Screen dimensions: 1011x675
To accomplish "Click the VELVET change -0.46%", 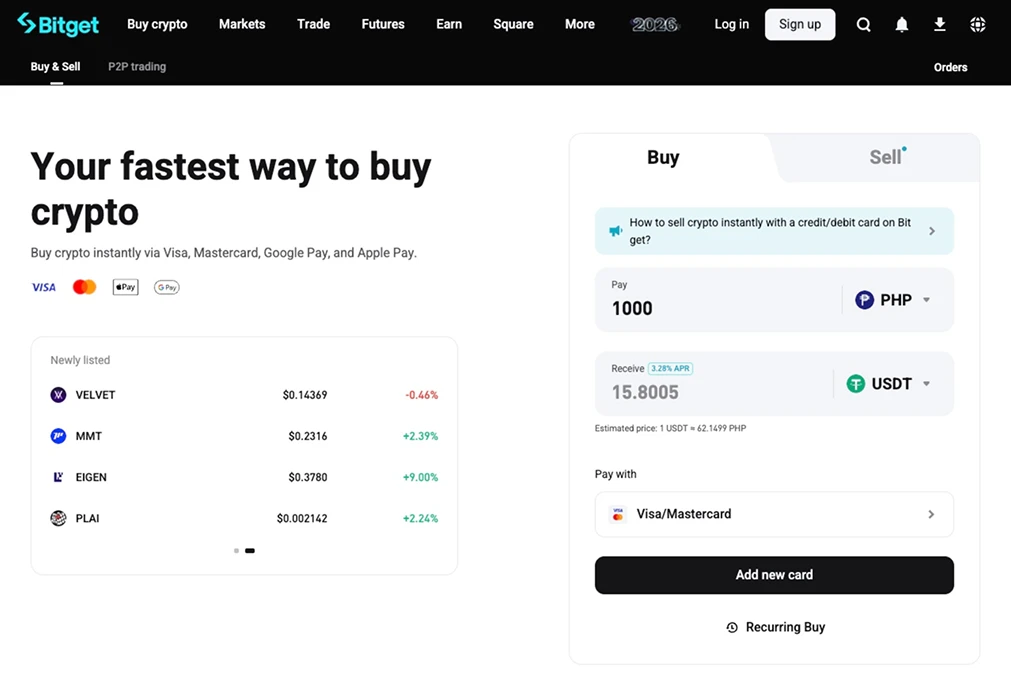I will tap(422, 395).
